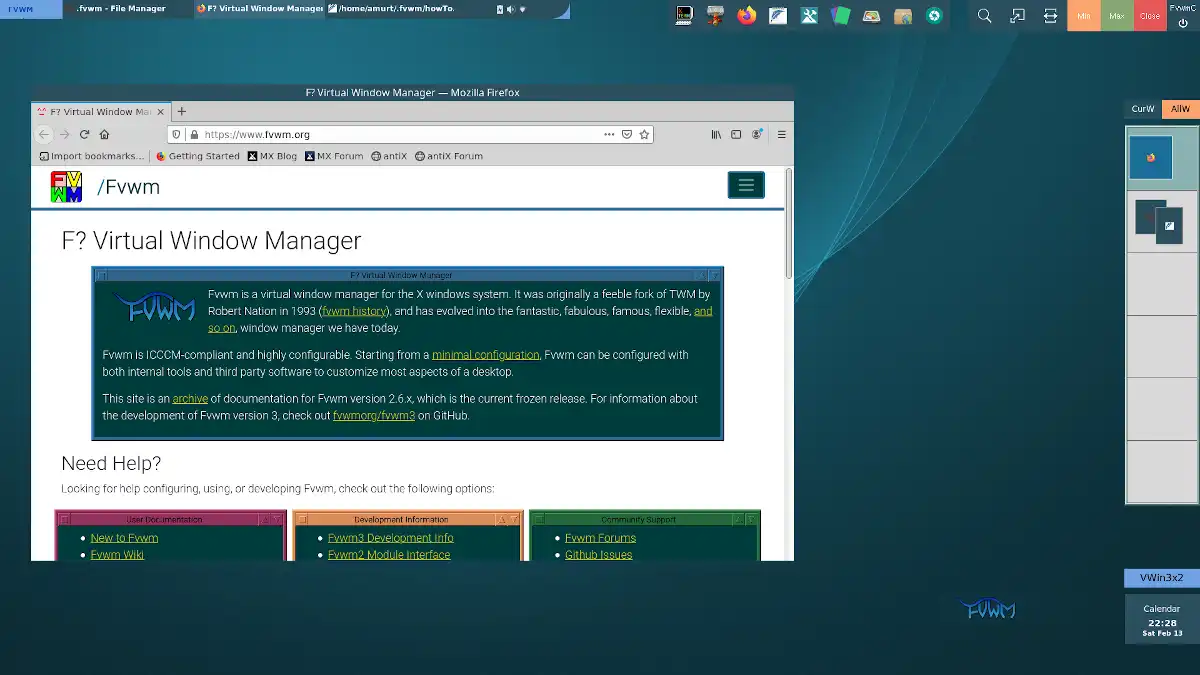
Task: Open the package box launcher icon
Action: tap(902, 15)
